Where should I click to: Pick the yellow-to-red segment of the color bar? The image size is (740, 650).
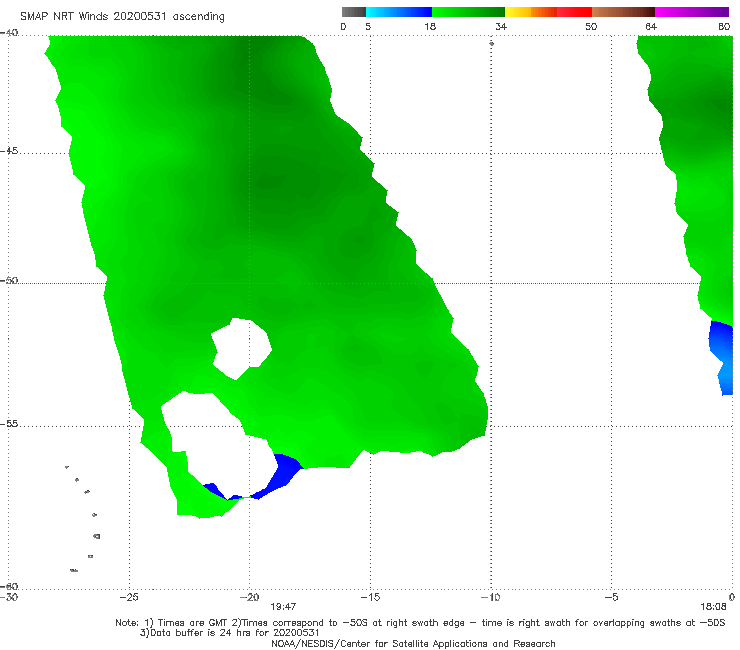point(548,12)
